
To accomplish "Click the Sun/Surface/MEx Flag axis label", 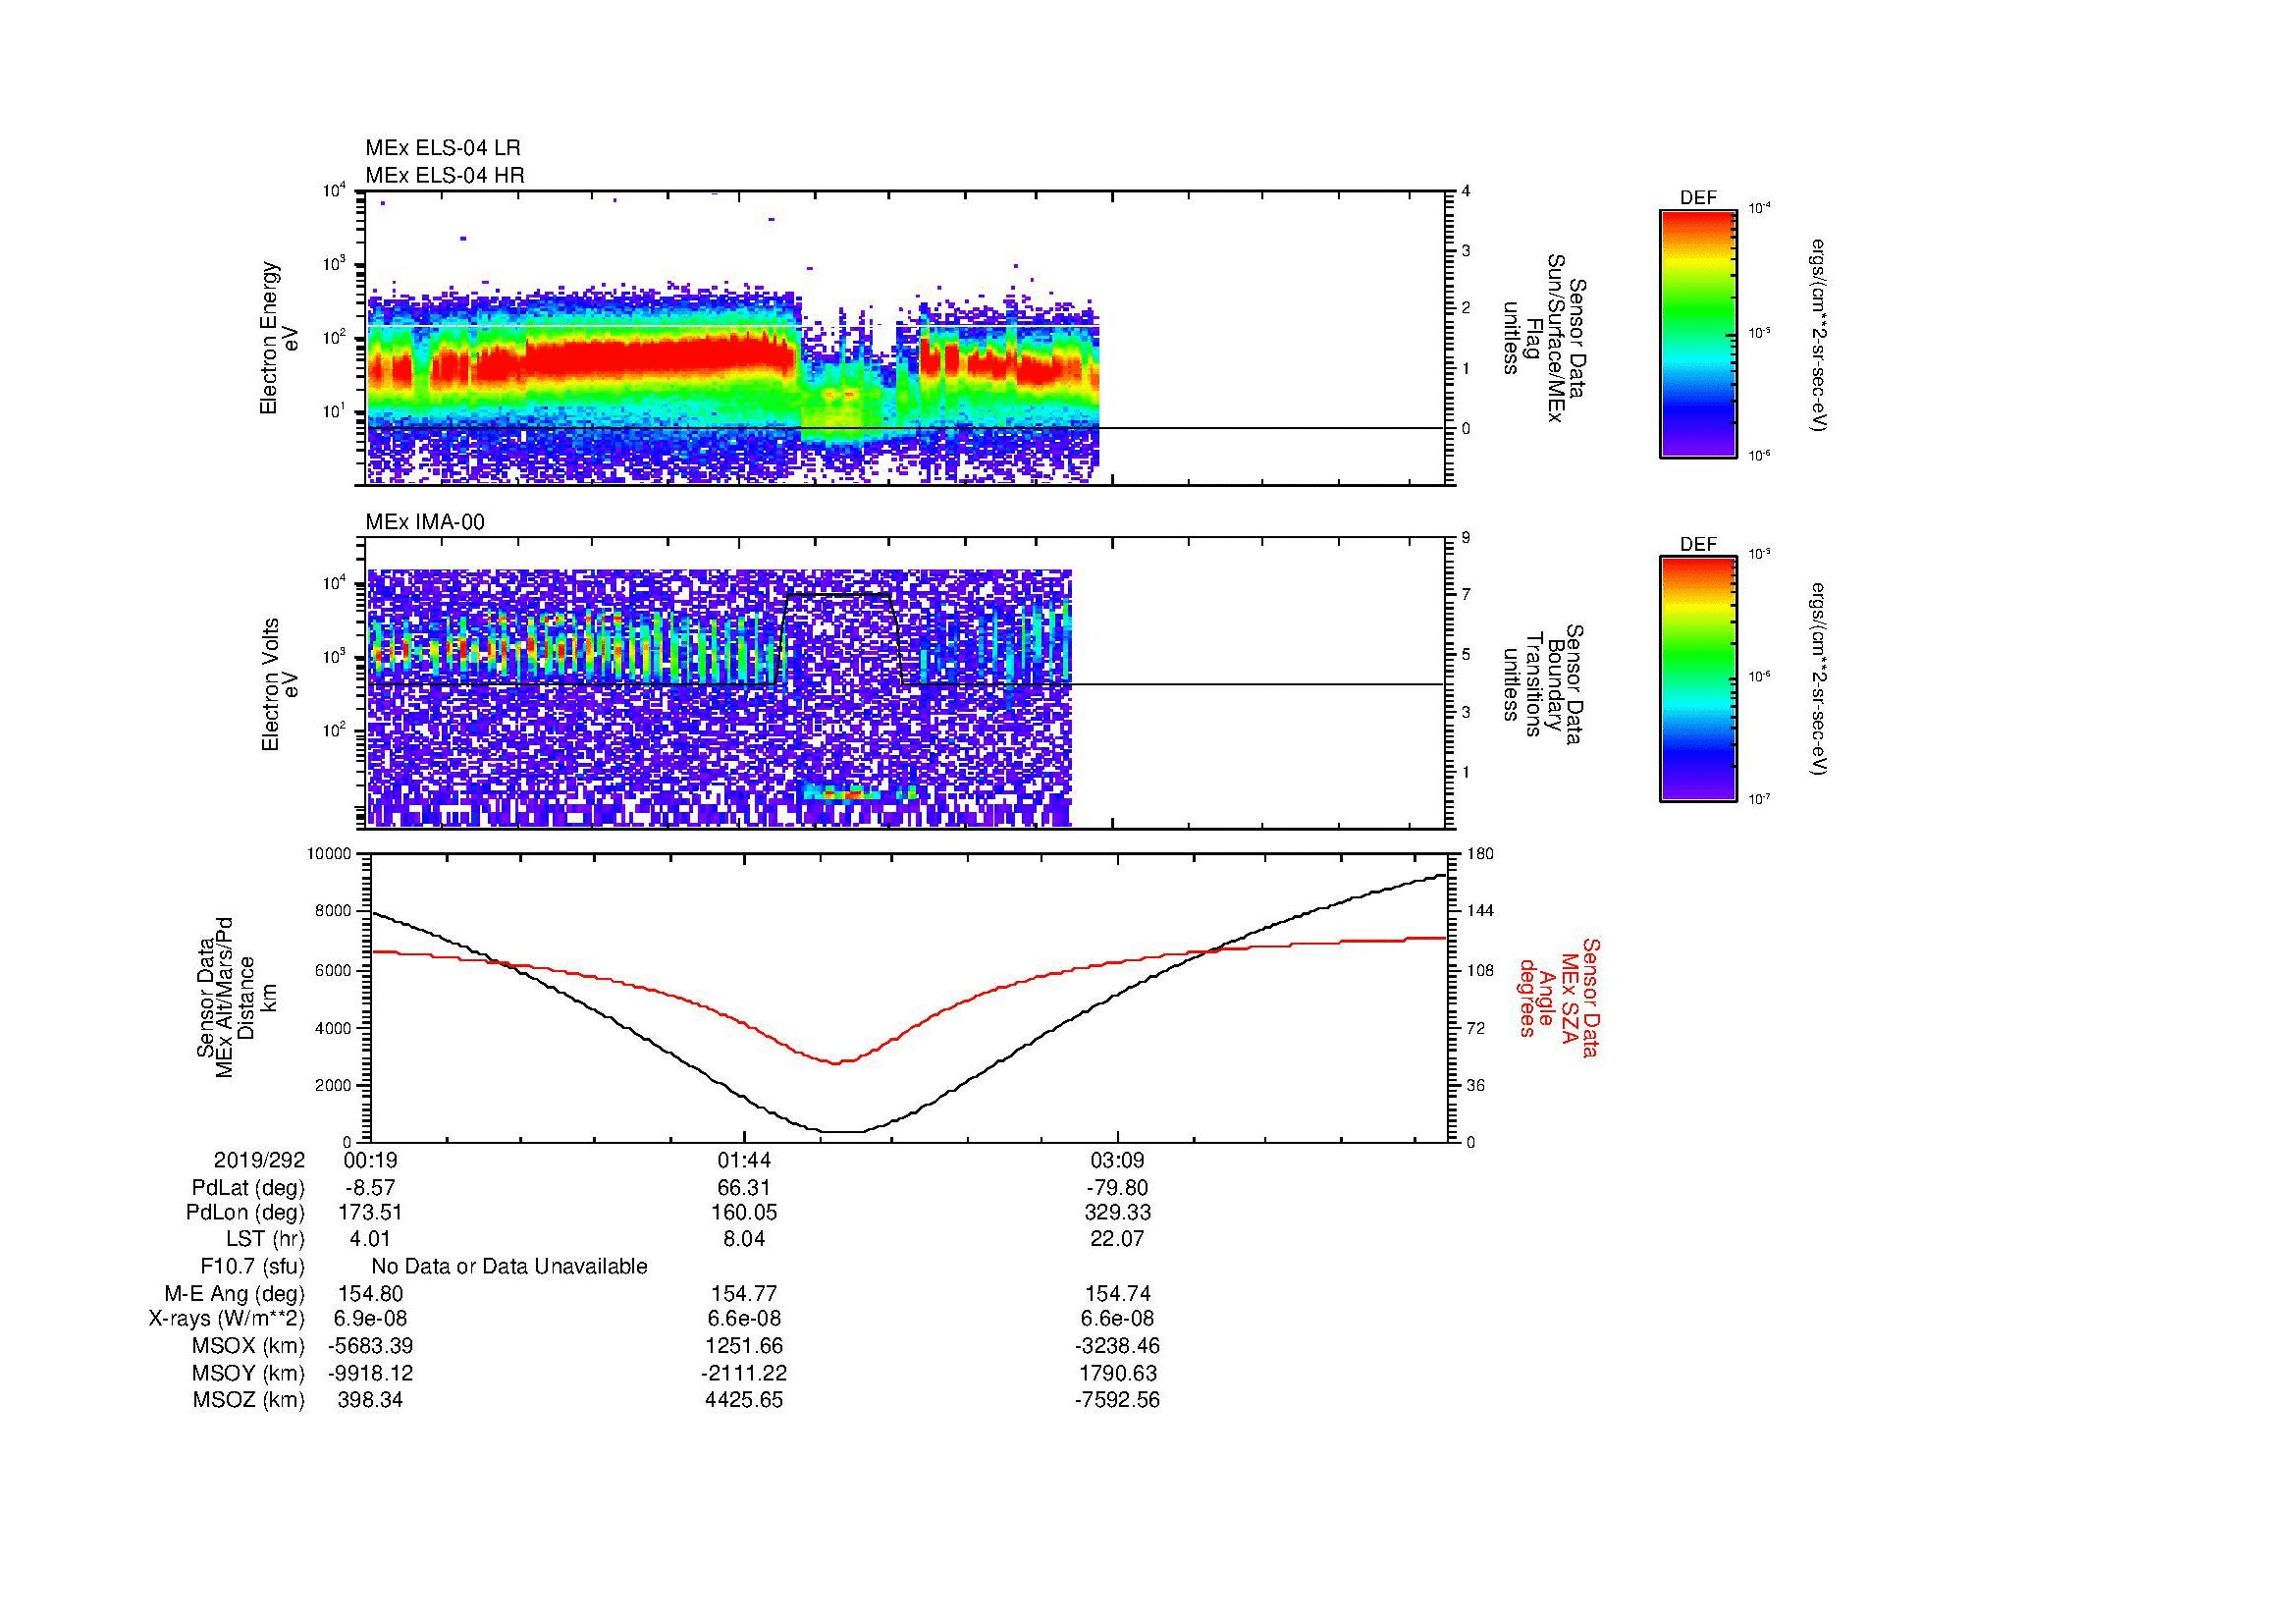I will 1543,338.
